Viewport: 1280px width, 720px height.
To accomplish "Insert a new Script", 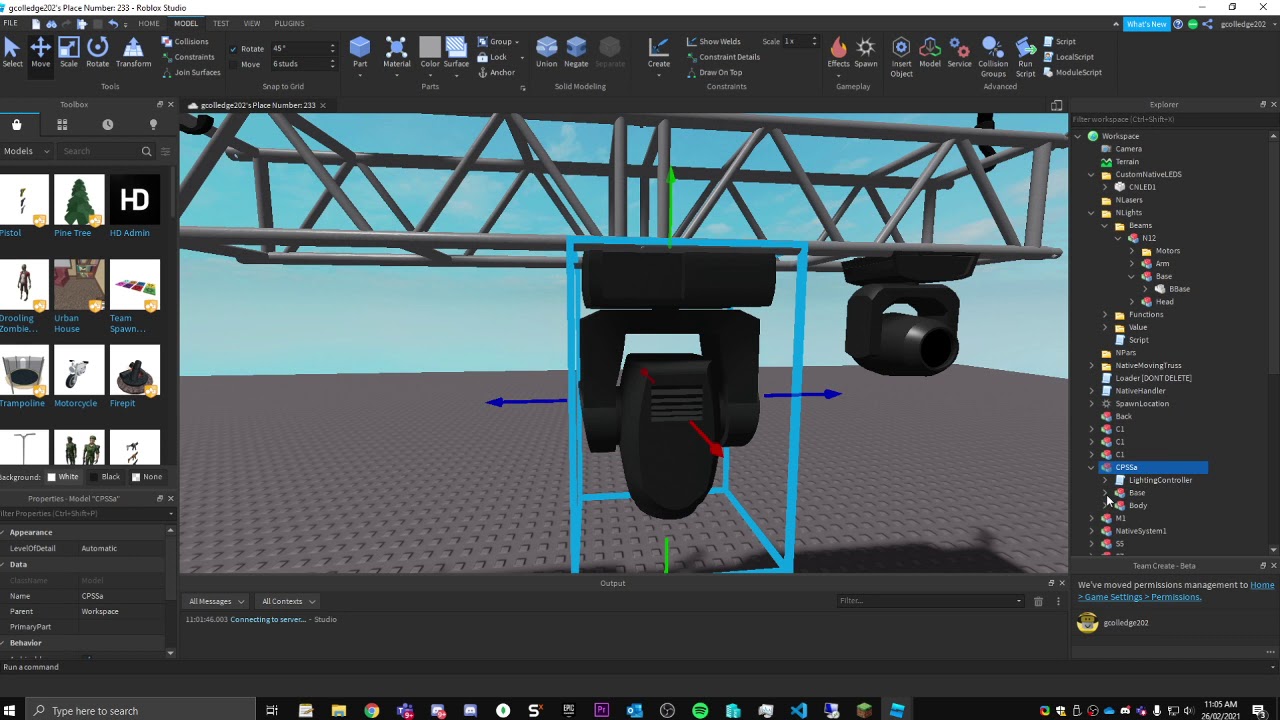I will [1059, 42].
